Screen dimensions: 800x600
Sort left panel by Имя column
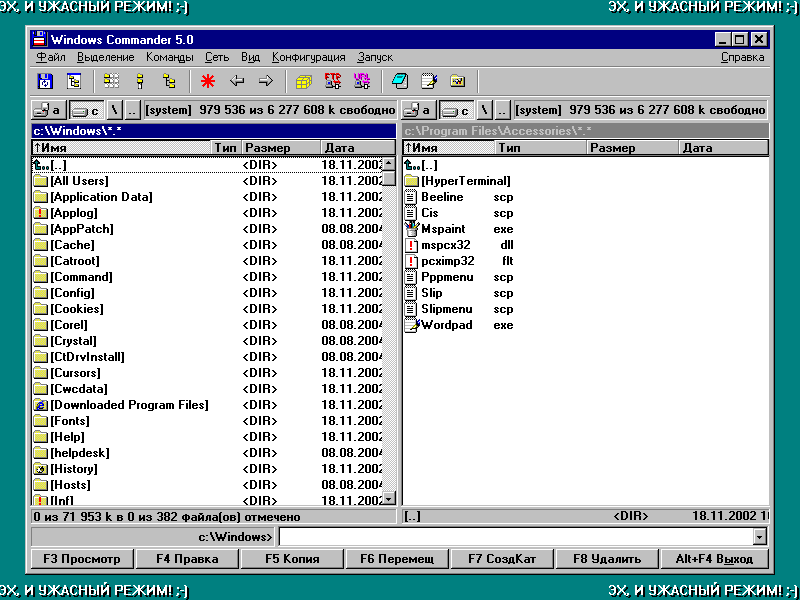click(121, 148)
